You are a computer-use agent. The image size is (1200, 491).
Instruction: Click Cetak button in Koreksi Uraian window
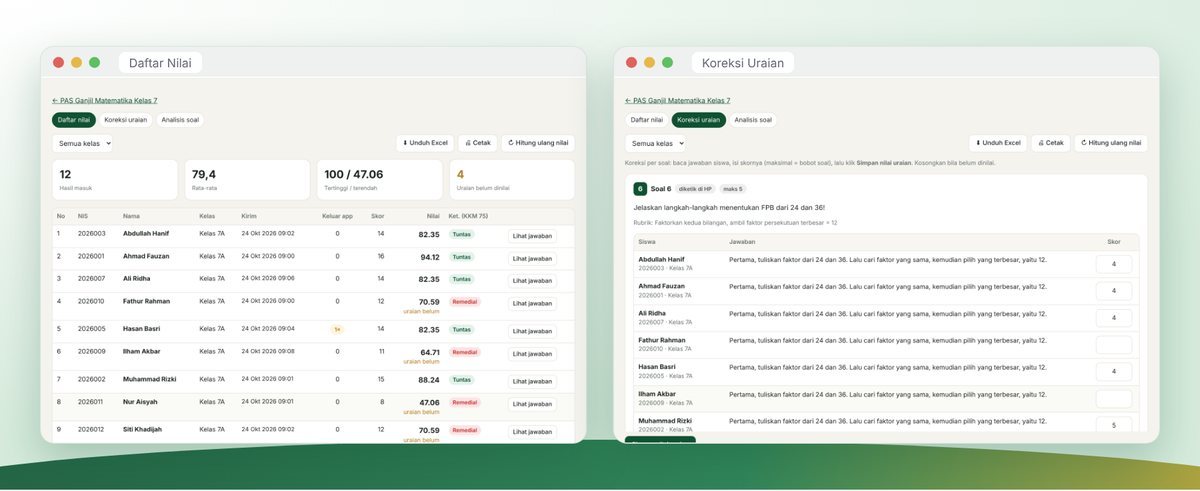pyautogui.click(x=1051, y=143)
